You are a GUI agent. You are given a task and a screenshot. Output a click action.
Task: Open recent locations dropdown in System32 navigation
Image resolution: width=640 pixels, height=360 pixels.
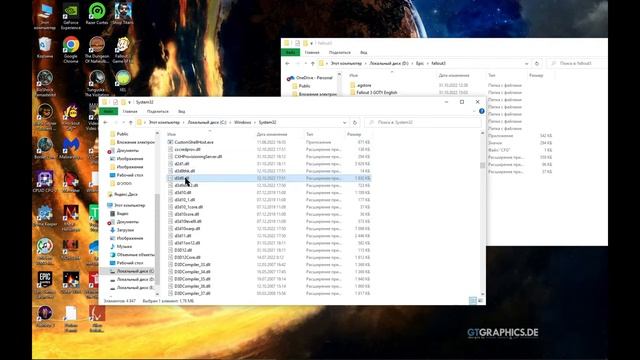point(123,122)
